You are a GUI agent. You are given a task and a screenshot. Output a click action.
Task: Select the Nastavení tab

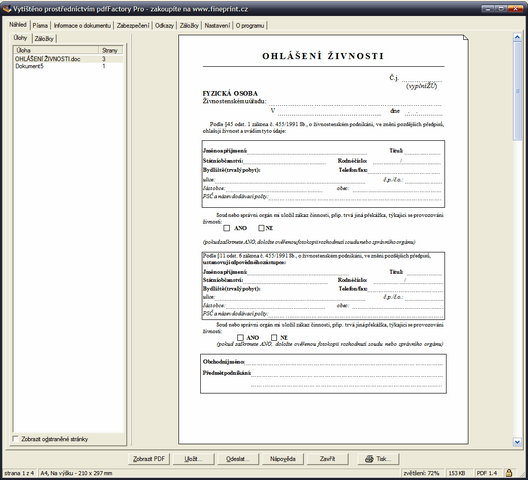pos(217,25)
